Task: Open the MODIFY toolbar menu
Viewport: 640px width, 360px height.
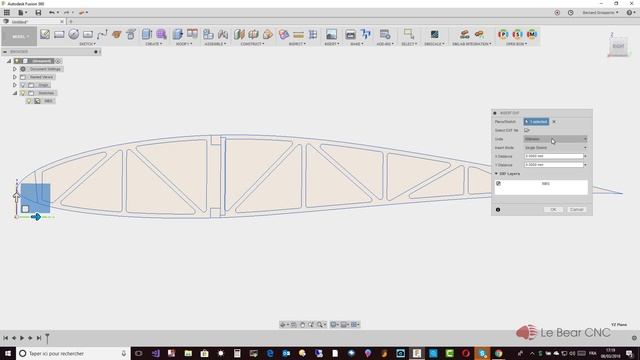Action: click(x=184, y=44)
